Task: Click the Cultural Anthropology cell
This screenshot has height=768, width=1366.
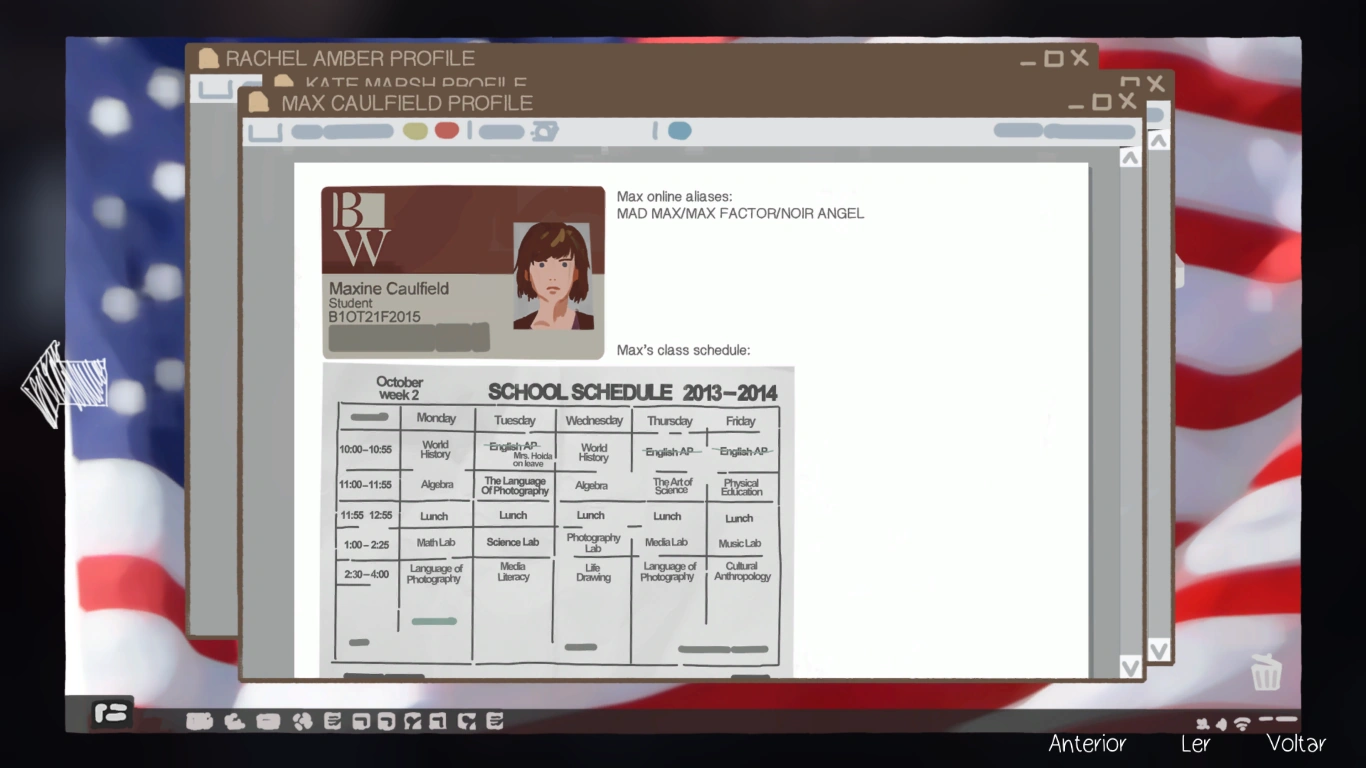Action: tap(742, 571)
